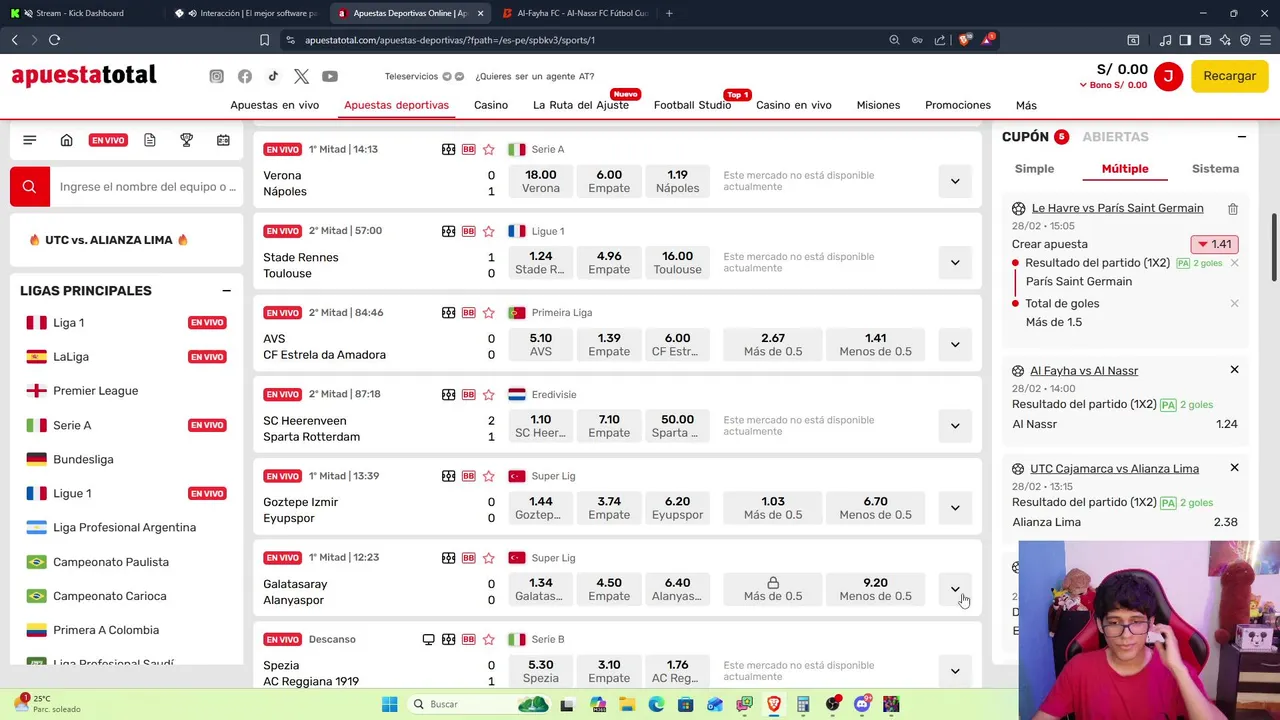Expand markets for Verona vs Nápoles
Viewport: 1280px width, 720px height.
coord(955,181)
